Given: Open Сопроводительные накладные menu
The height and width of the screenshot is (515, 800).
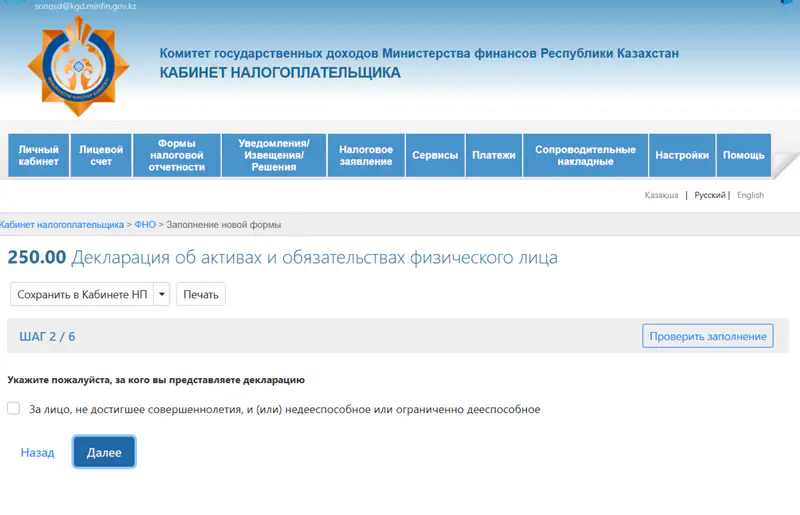Looking at the screenshot, I should [x=585, y=156].
